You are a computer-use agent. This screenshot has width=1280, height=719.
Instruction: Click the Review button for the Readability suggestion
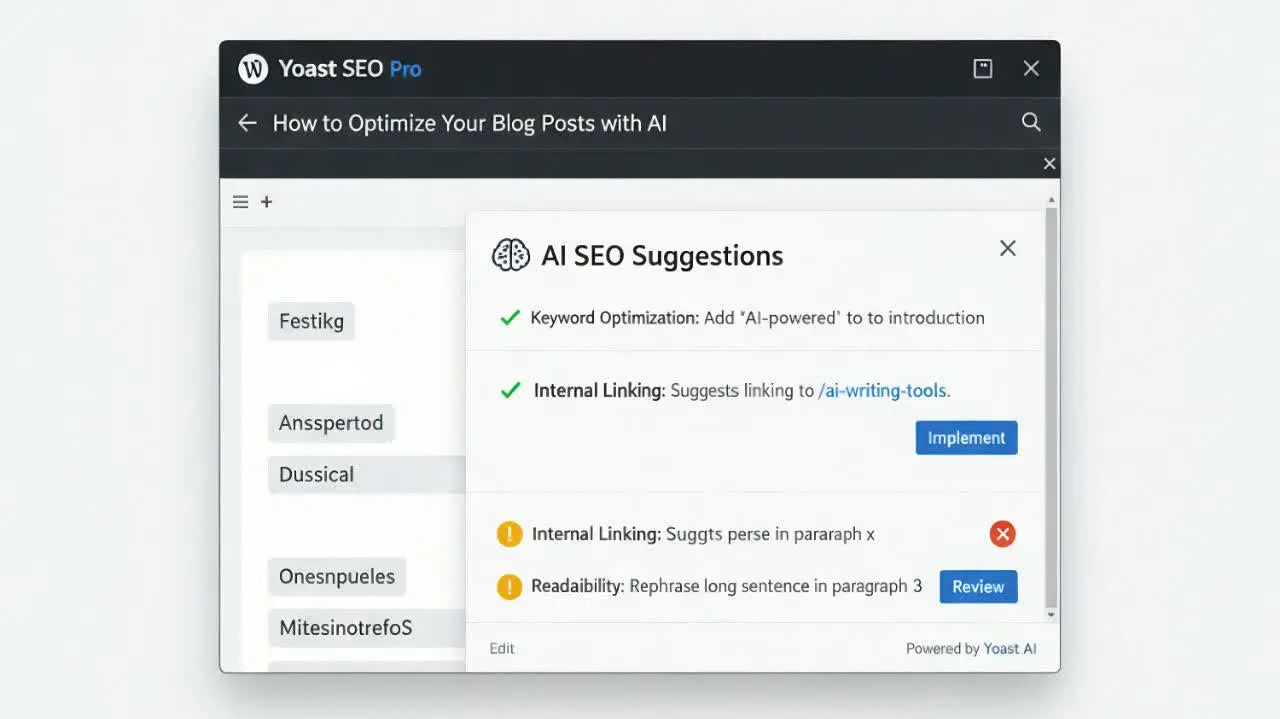tap(978, 586)
